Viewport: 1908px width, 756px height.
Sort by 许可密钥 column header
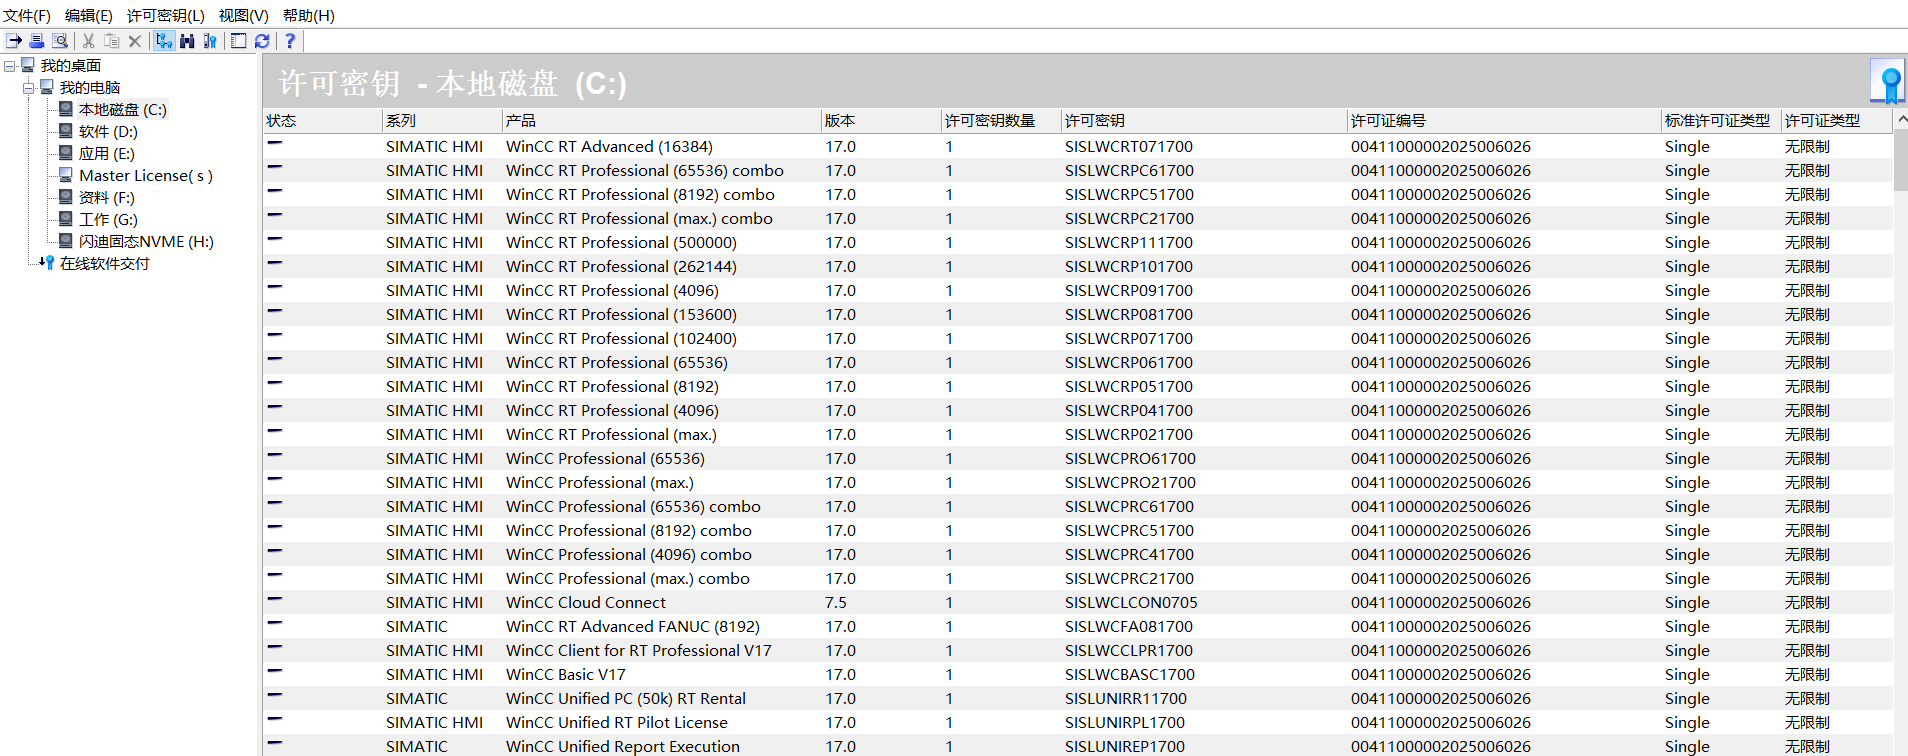pyautogui.click(x=1094, y=121)
